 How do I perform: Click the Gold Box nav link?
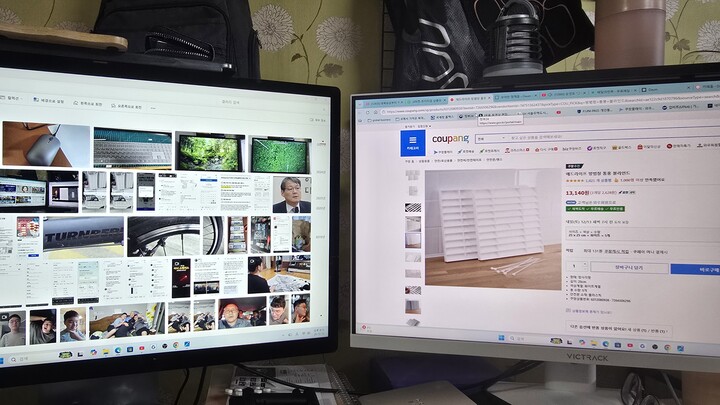pos(621,147)
